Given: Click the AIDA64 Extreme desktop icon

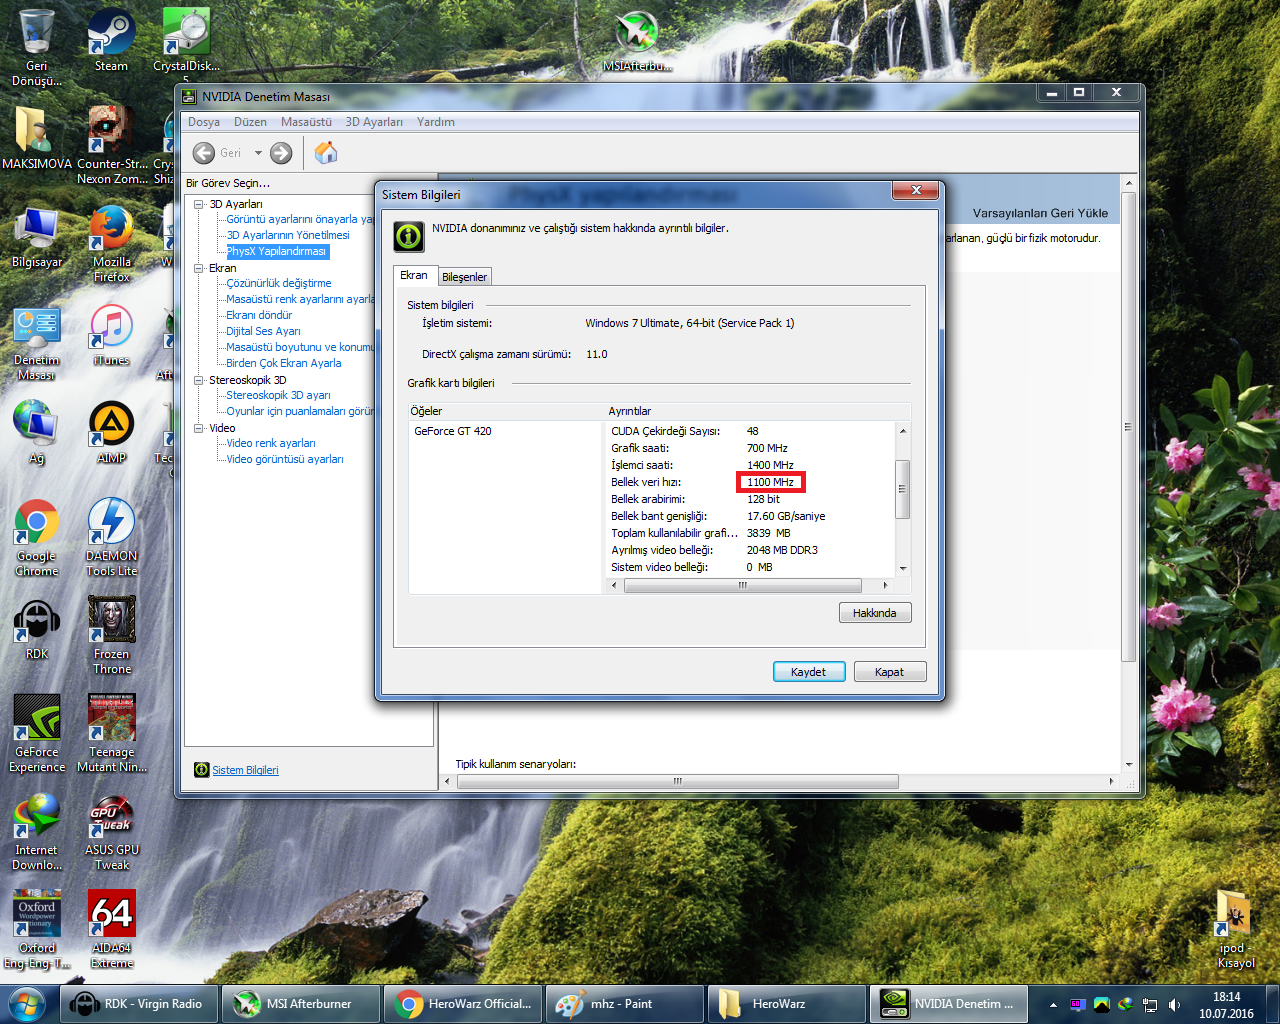Looking at the screenshot, I should pos(112,930).
